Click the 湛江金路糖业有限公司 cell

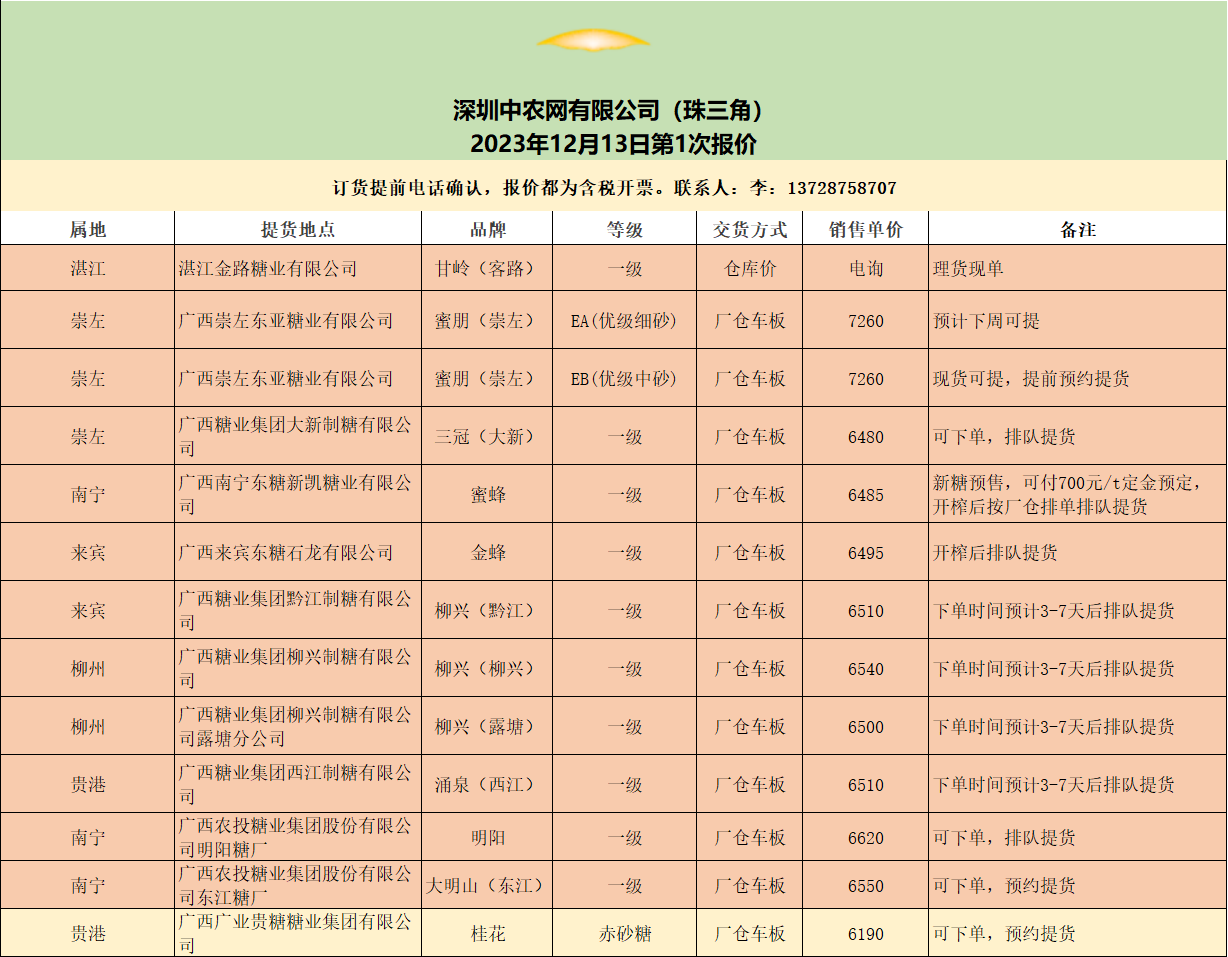pos(267,269)
